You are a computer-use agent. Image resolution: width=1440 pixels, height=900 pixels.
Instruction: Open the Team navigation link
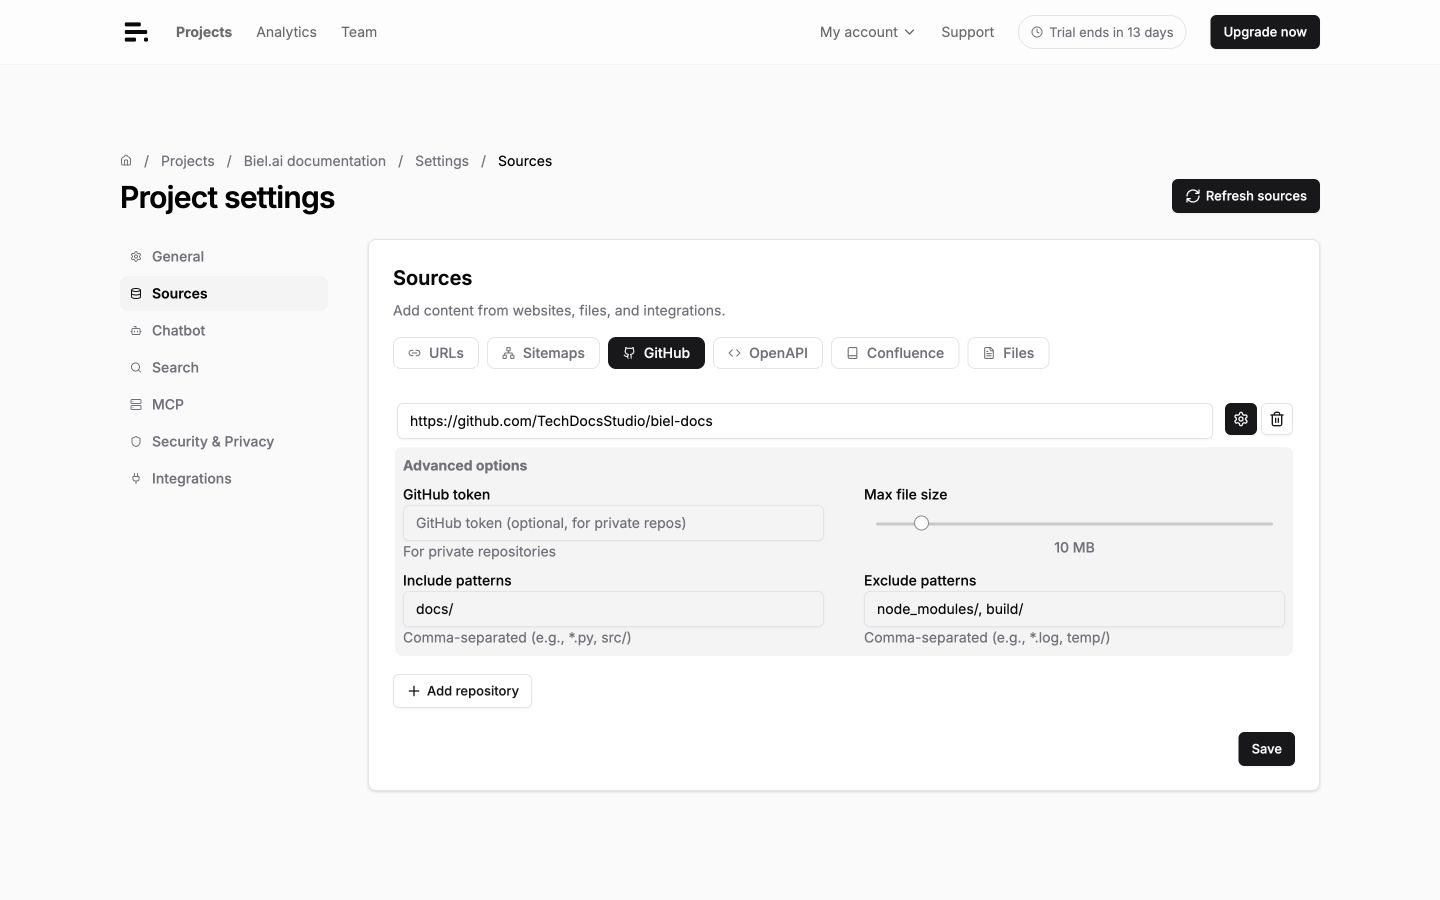[359, 32]
